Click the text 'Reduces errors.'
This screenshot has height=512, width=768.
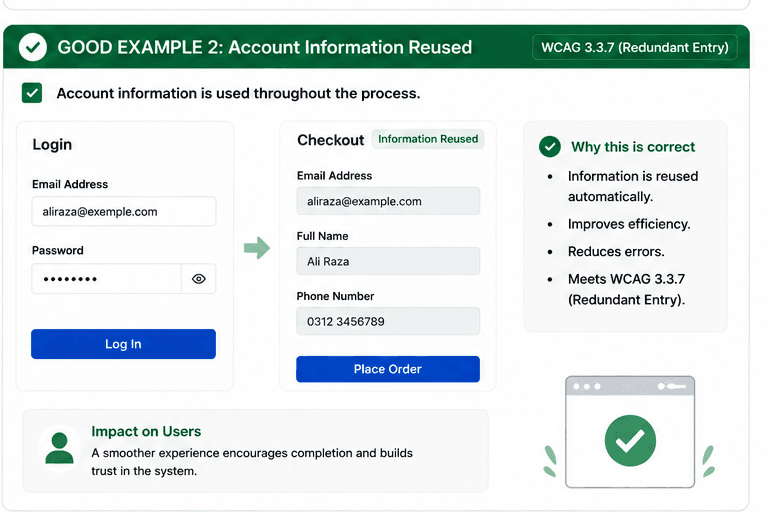pyautogui.click(x=616, y=251)
